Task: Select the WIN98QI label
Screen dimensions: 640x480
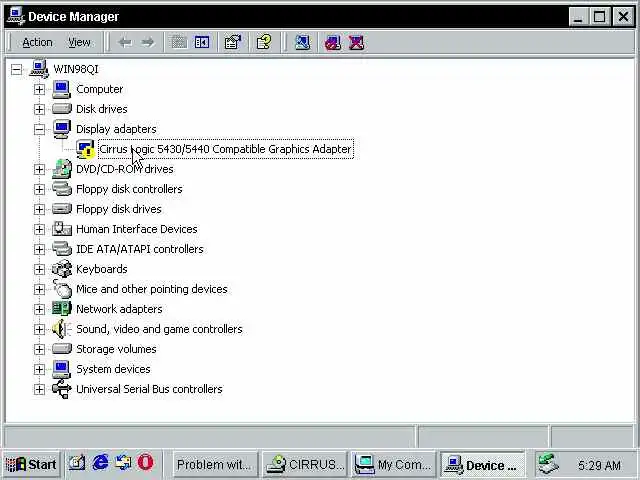Action: coord(76,69)
